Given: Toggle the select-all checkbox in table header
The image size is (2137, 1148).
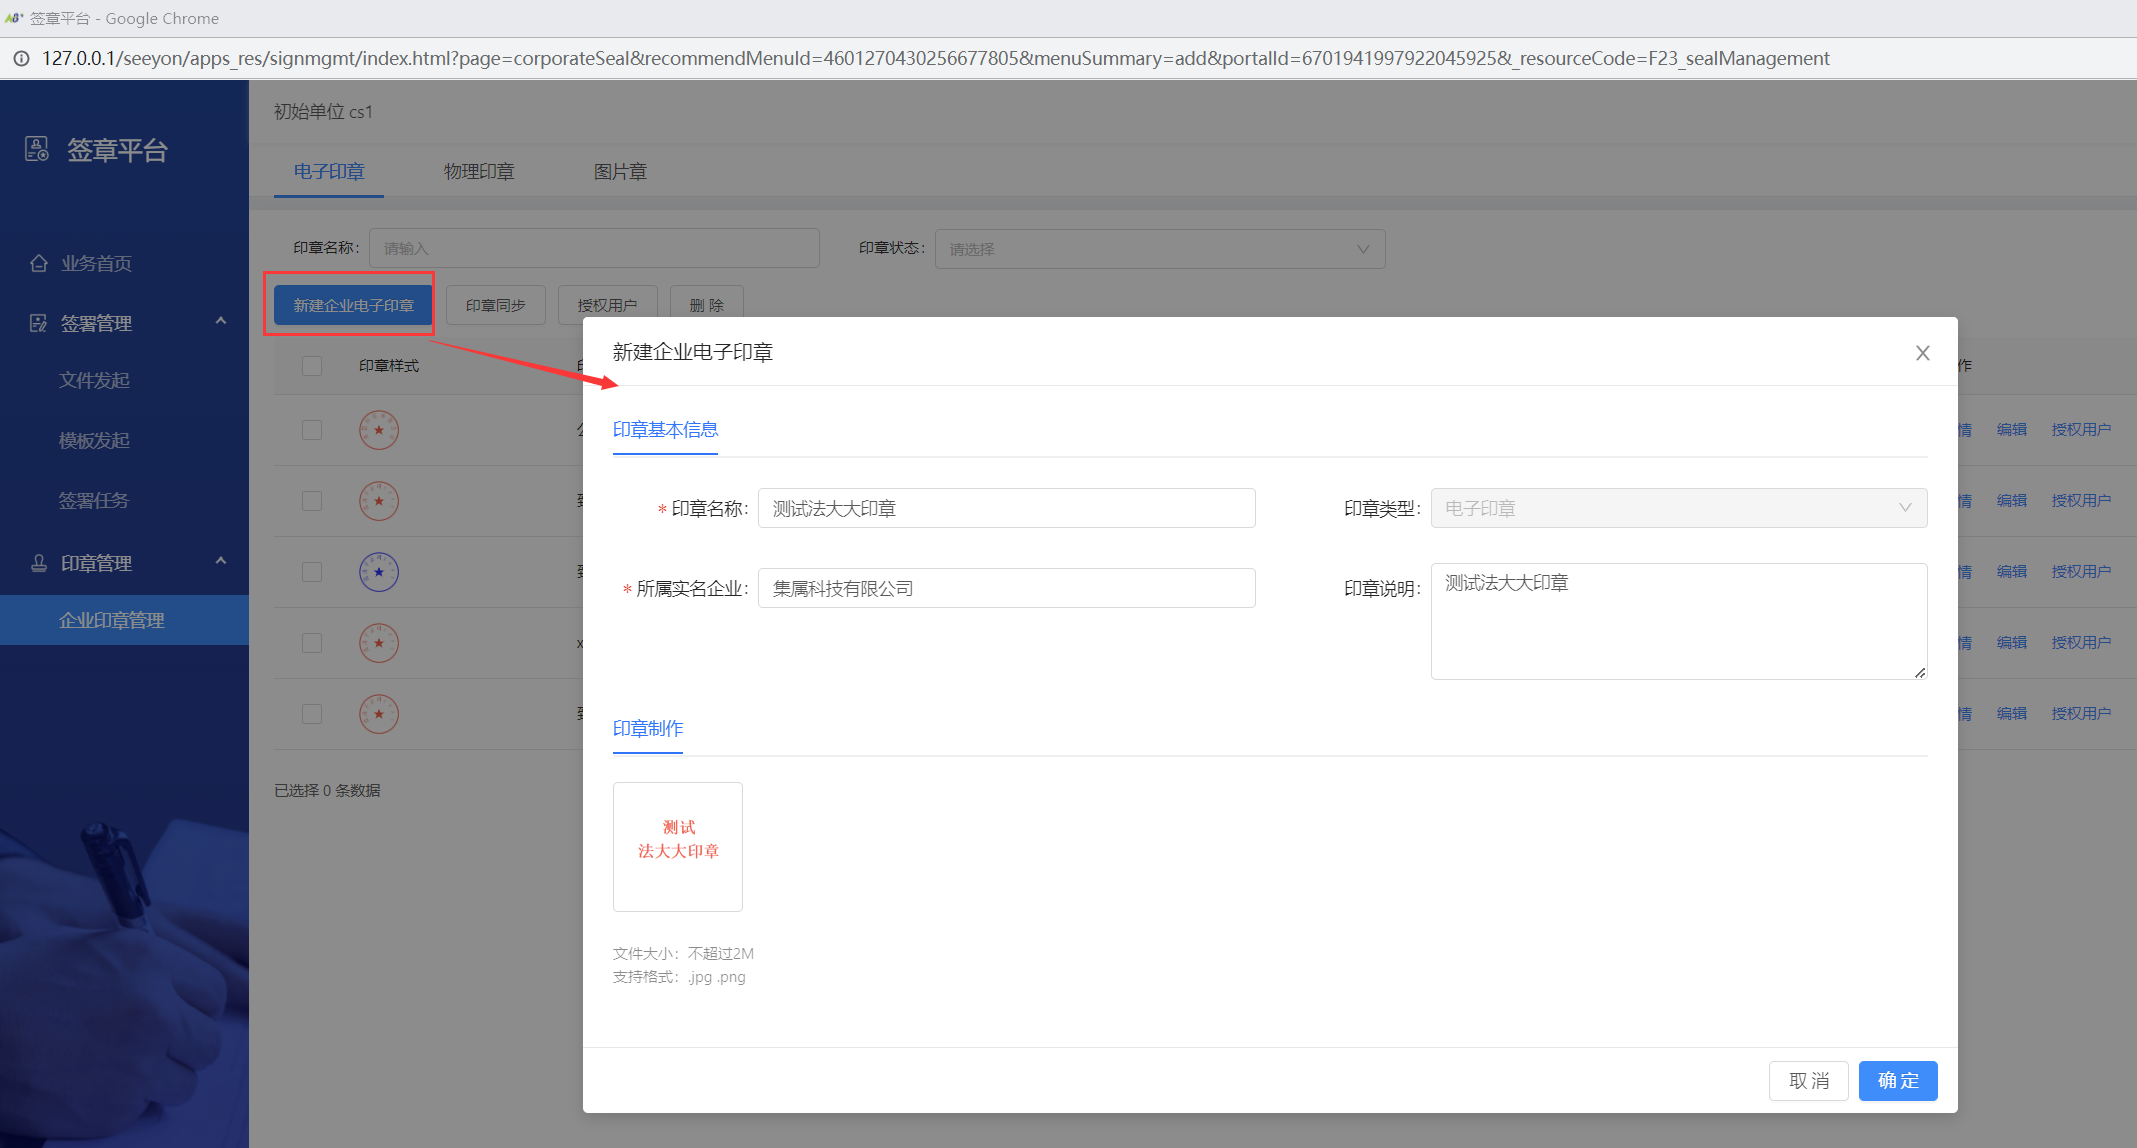Looking at the screenshot, I should 312,366.
